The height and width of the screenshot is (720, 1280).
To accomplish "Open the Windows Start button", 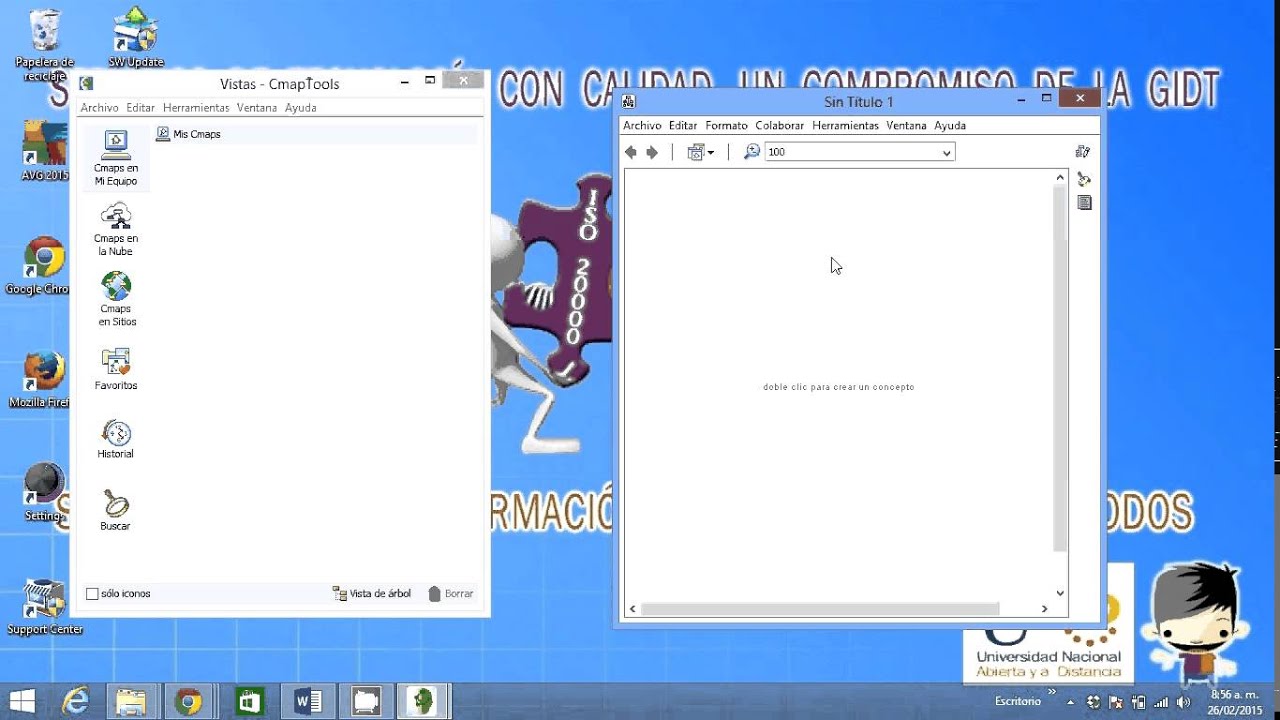I will tap(22, 701).
